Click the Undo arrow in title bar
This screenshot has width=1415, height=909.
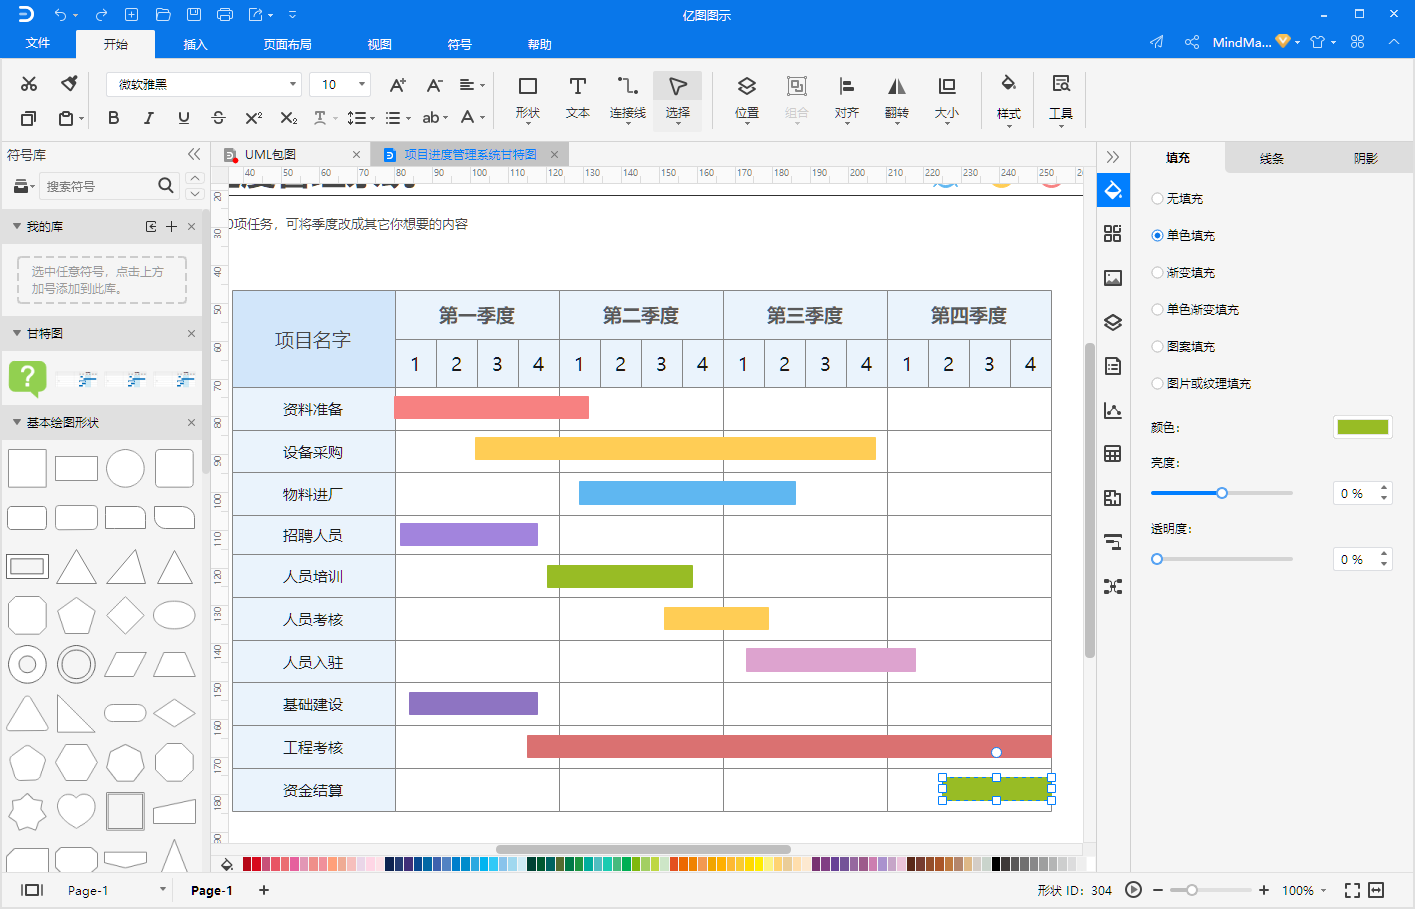[61, 15]
